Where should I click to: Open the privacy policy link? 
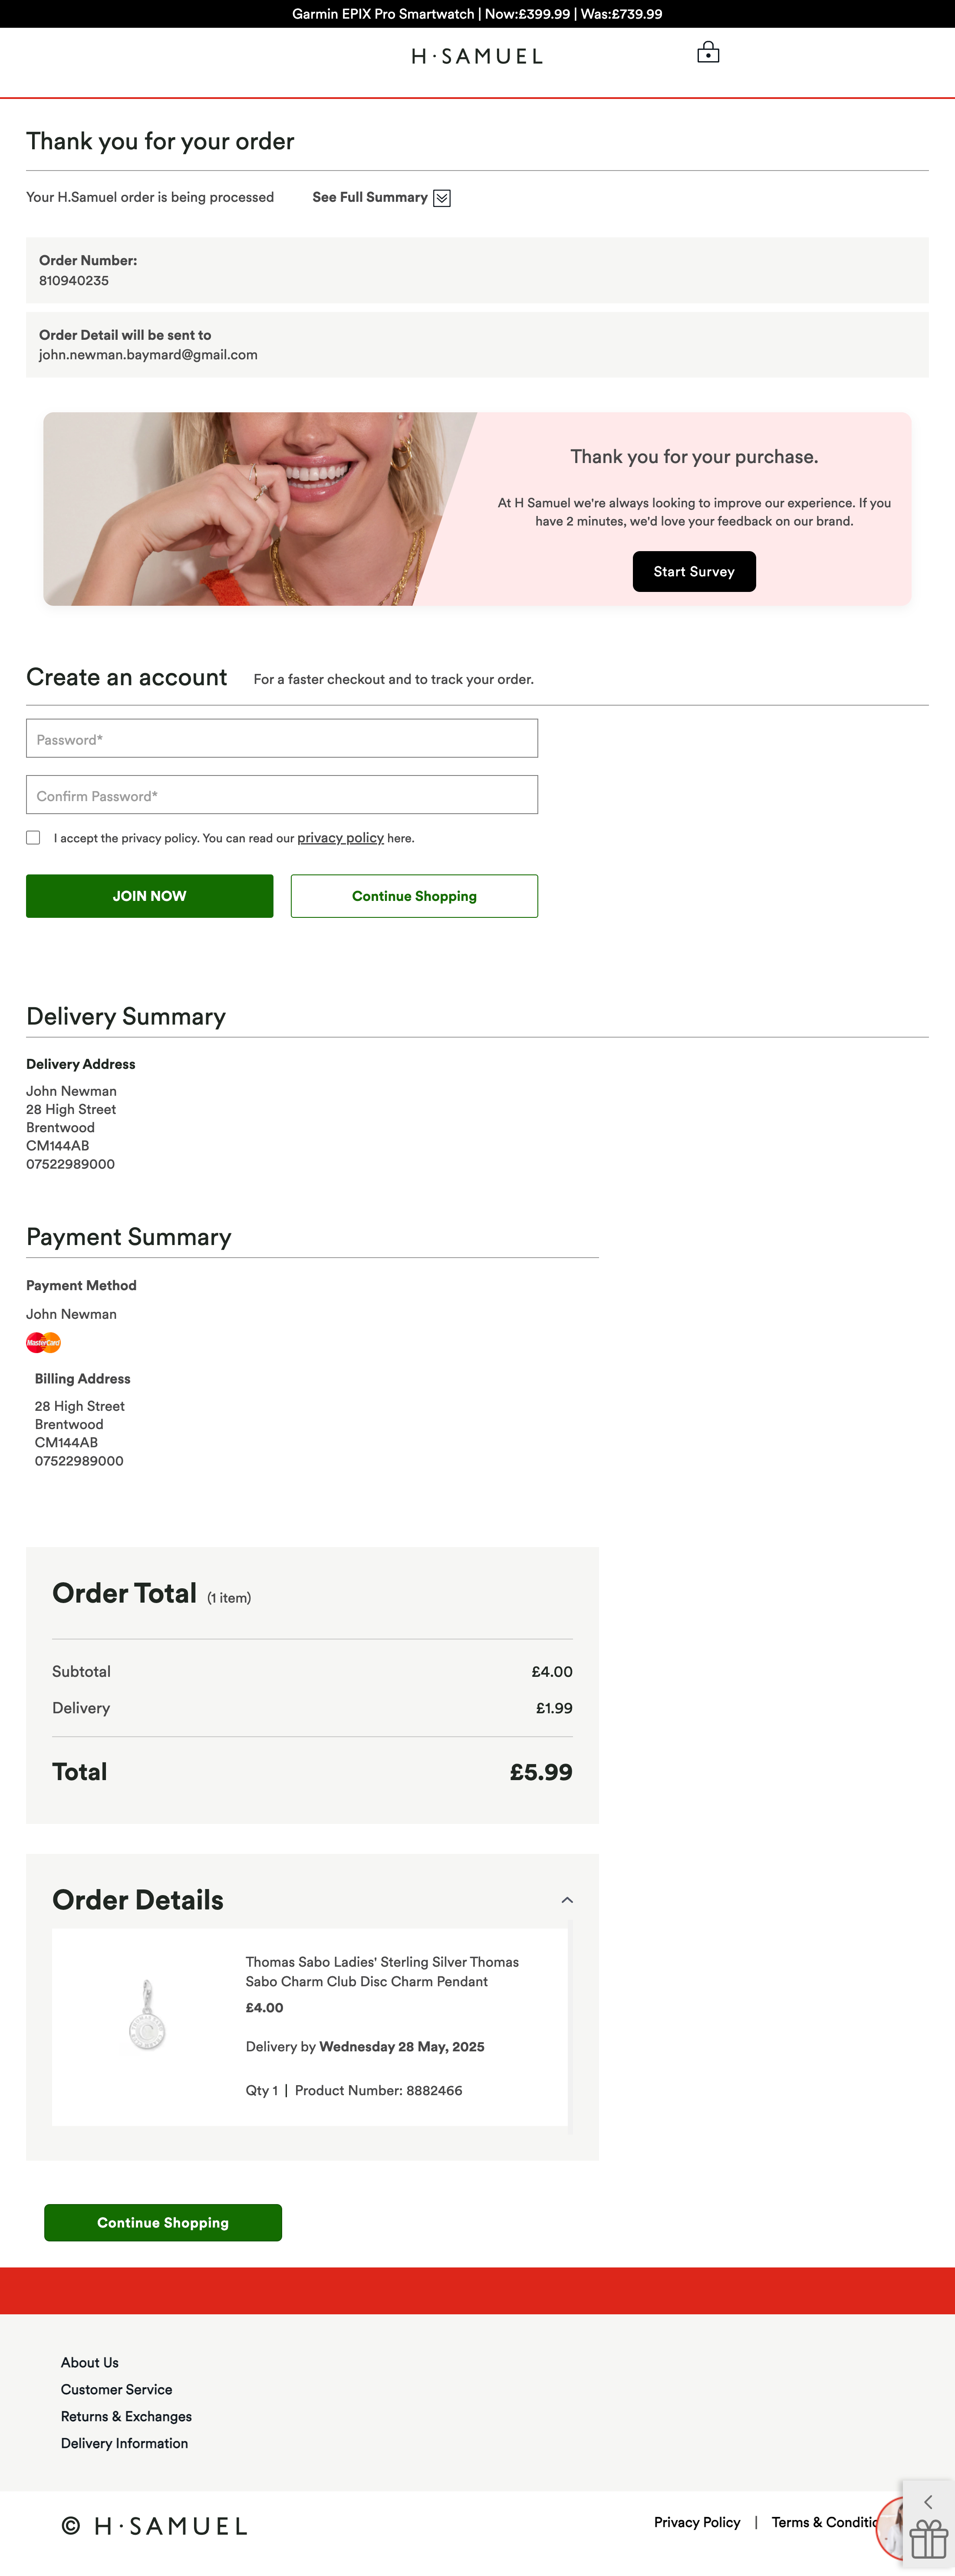coord(340,838)
